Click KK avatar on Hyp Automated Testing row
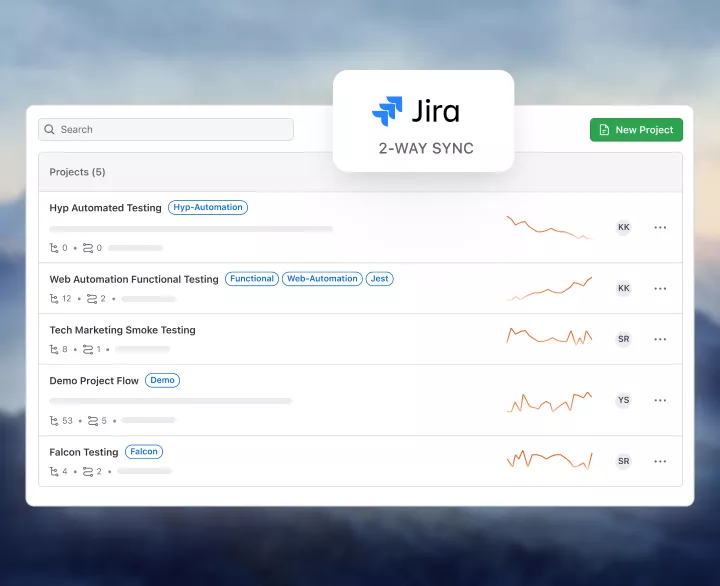720x586 pixels. pyautogui.click(x=624, y=227)
